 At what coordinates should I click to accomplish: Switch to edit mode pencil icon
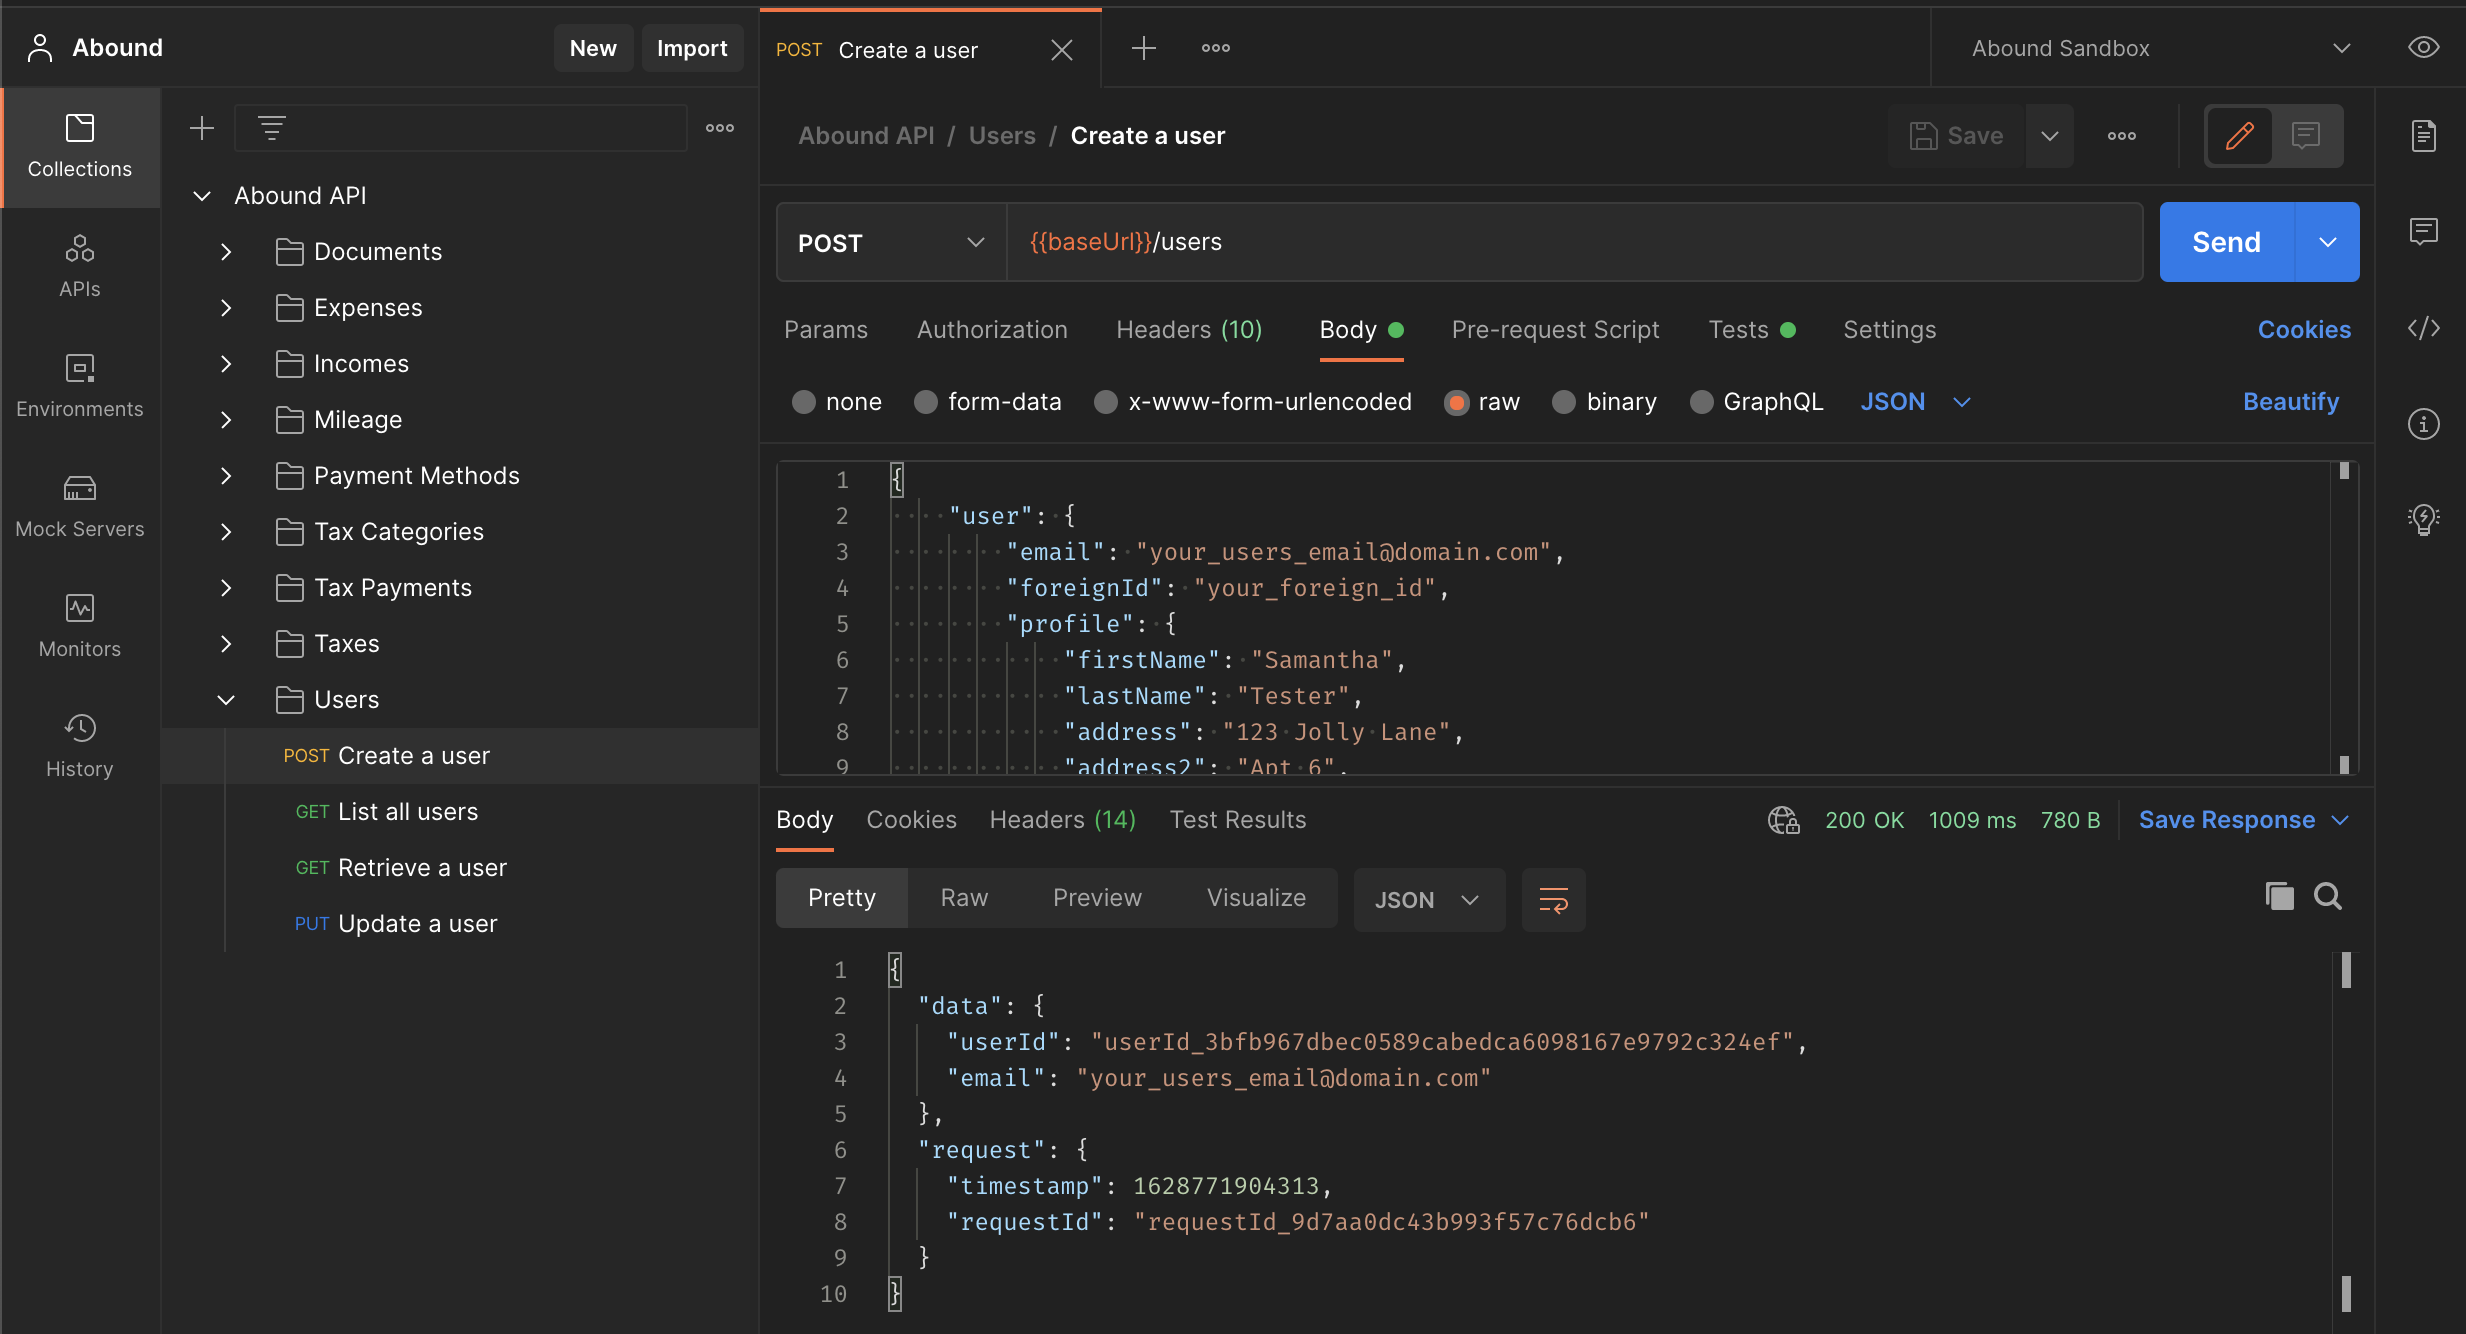pos(2240,136)
